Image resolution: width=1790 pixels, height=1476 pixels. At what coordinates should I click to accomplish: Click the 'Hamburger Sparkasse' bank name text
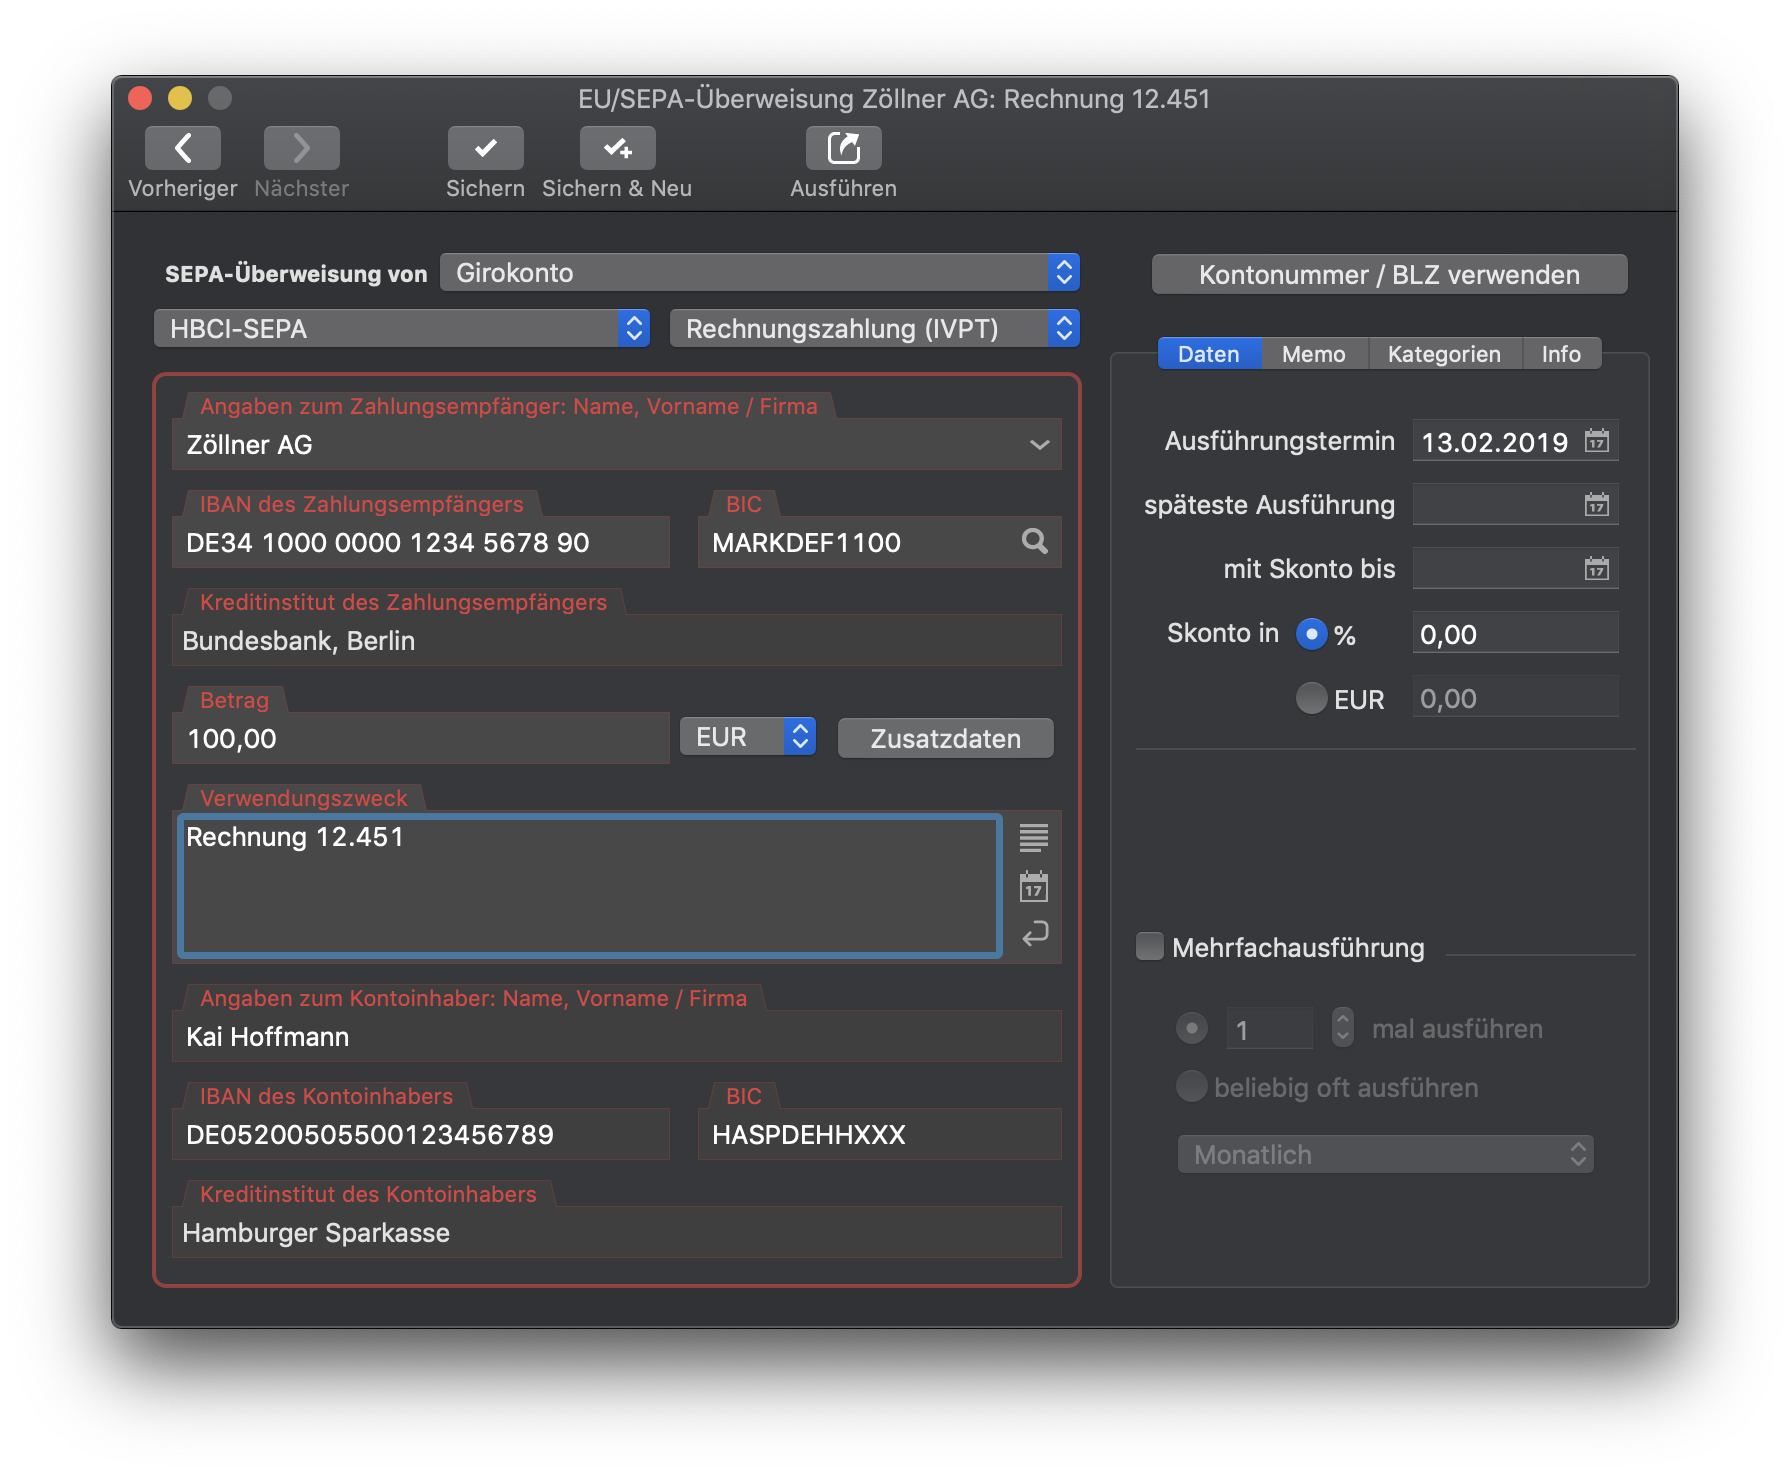[x=316, y=1233]
